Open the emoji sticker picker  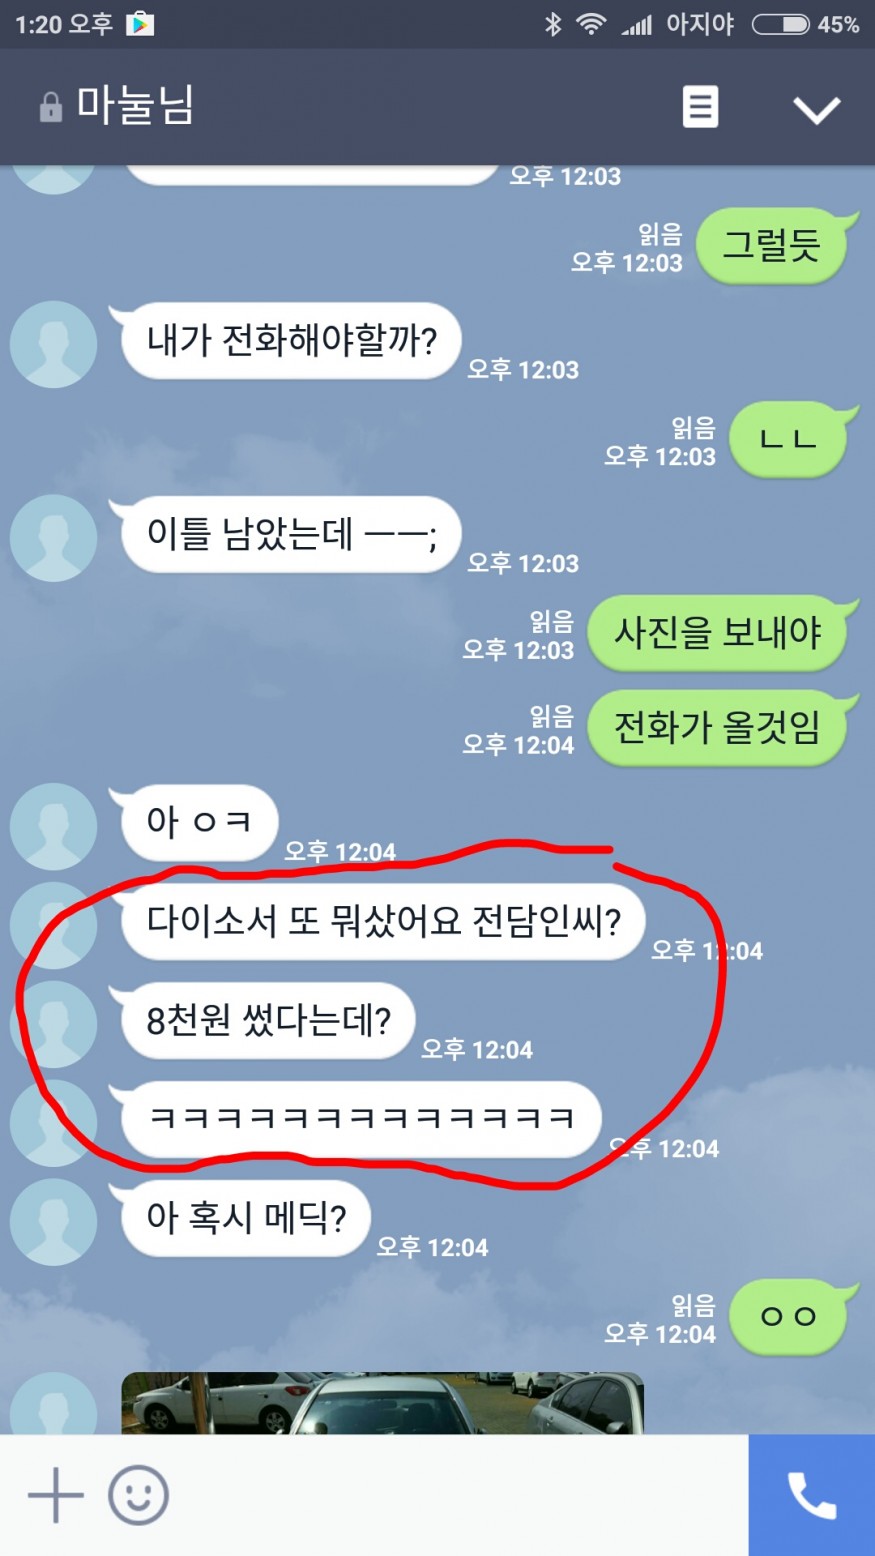pyautogui.click(x=138, y=1495)
